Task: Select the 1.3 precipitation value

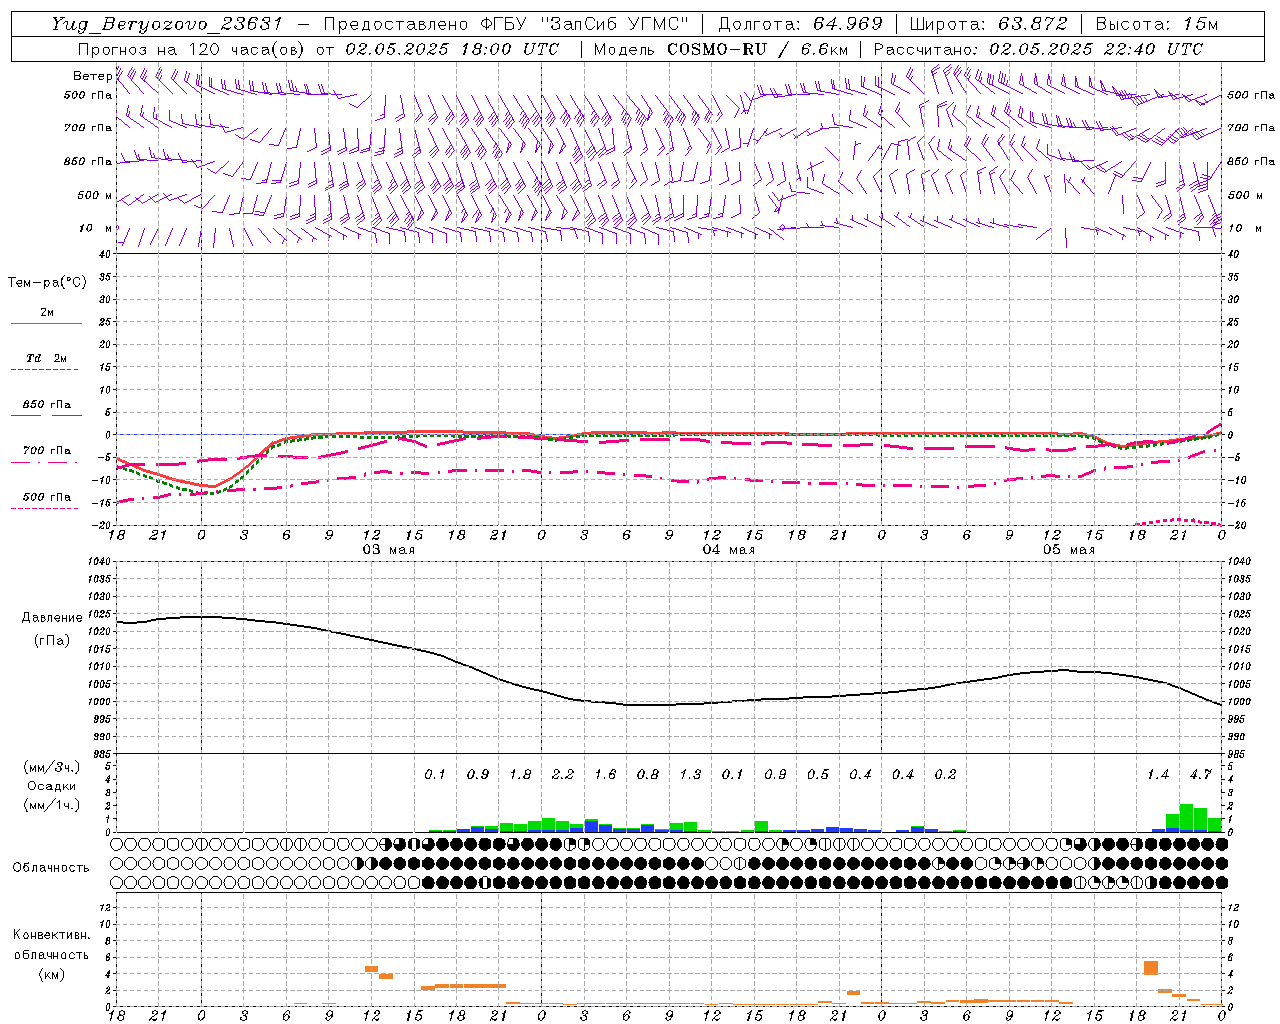Action: [x=690, y=775]
